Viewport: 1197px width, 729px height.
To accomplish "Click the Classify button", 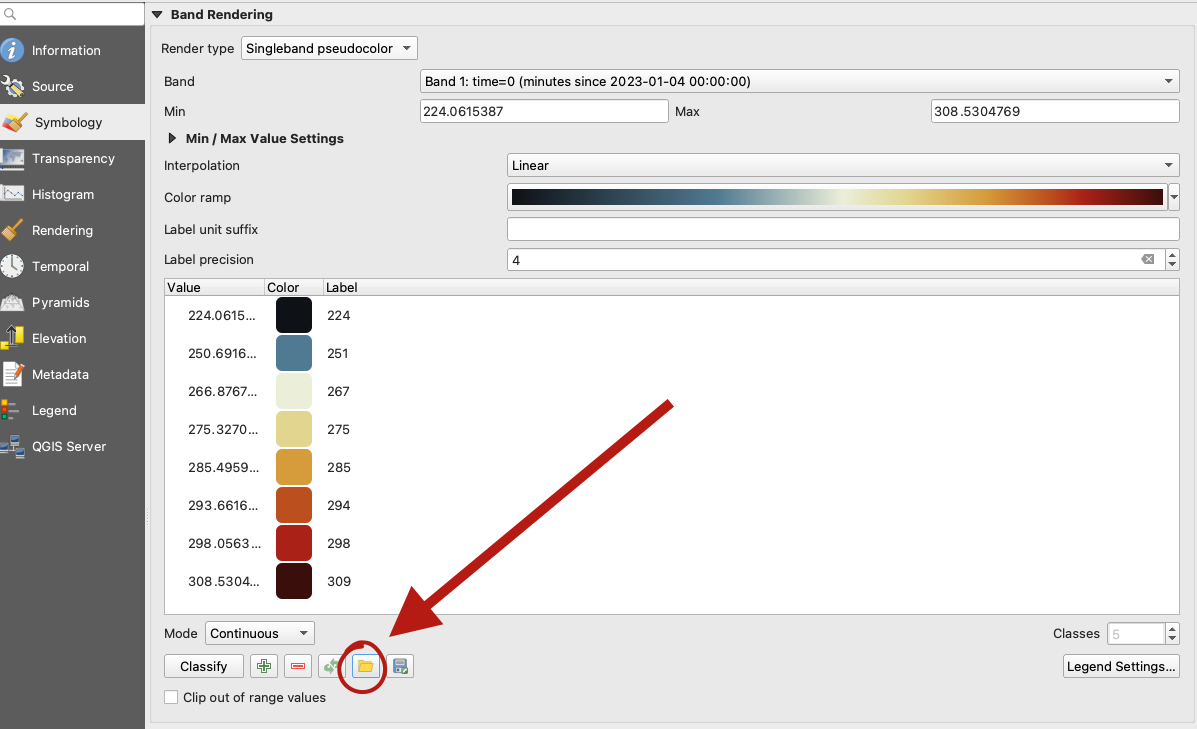I will pyautogui.click(x=203, y=666).
